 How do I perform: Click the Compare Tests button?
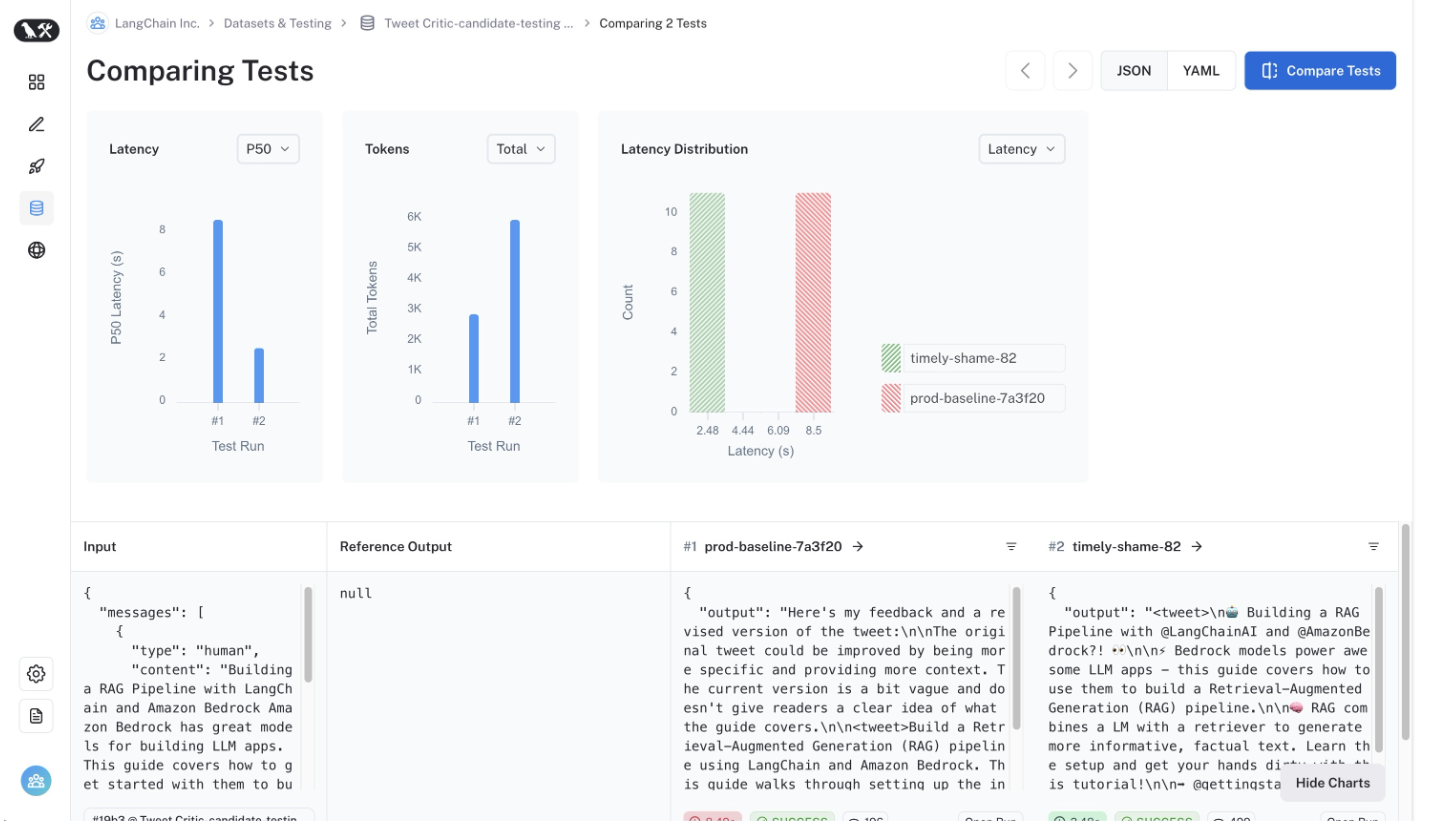click(x=1319, y=71)
